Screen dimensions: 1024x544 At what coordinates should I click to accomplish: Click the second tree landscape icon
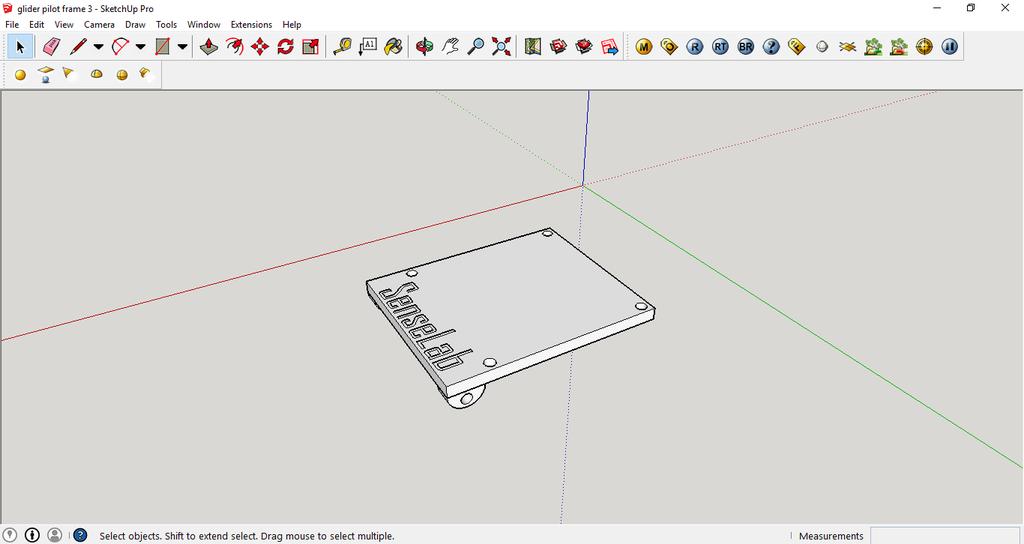(899, 47)
